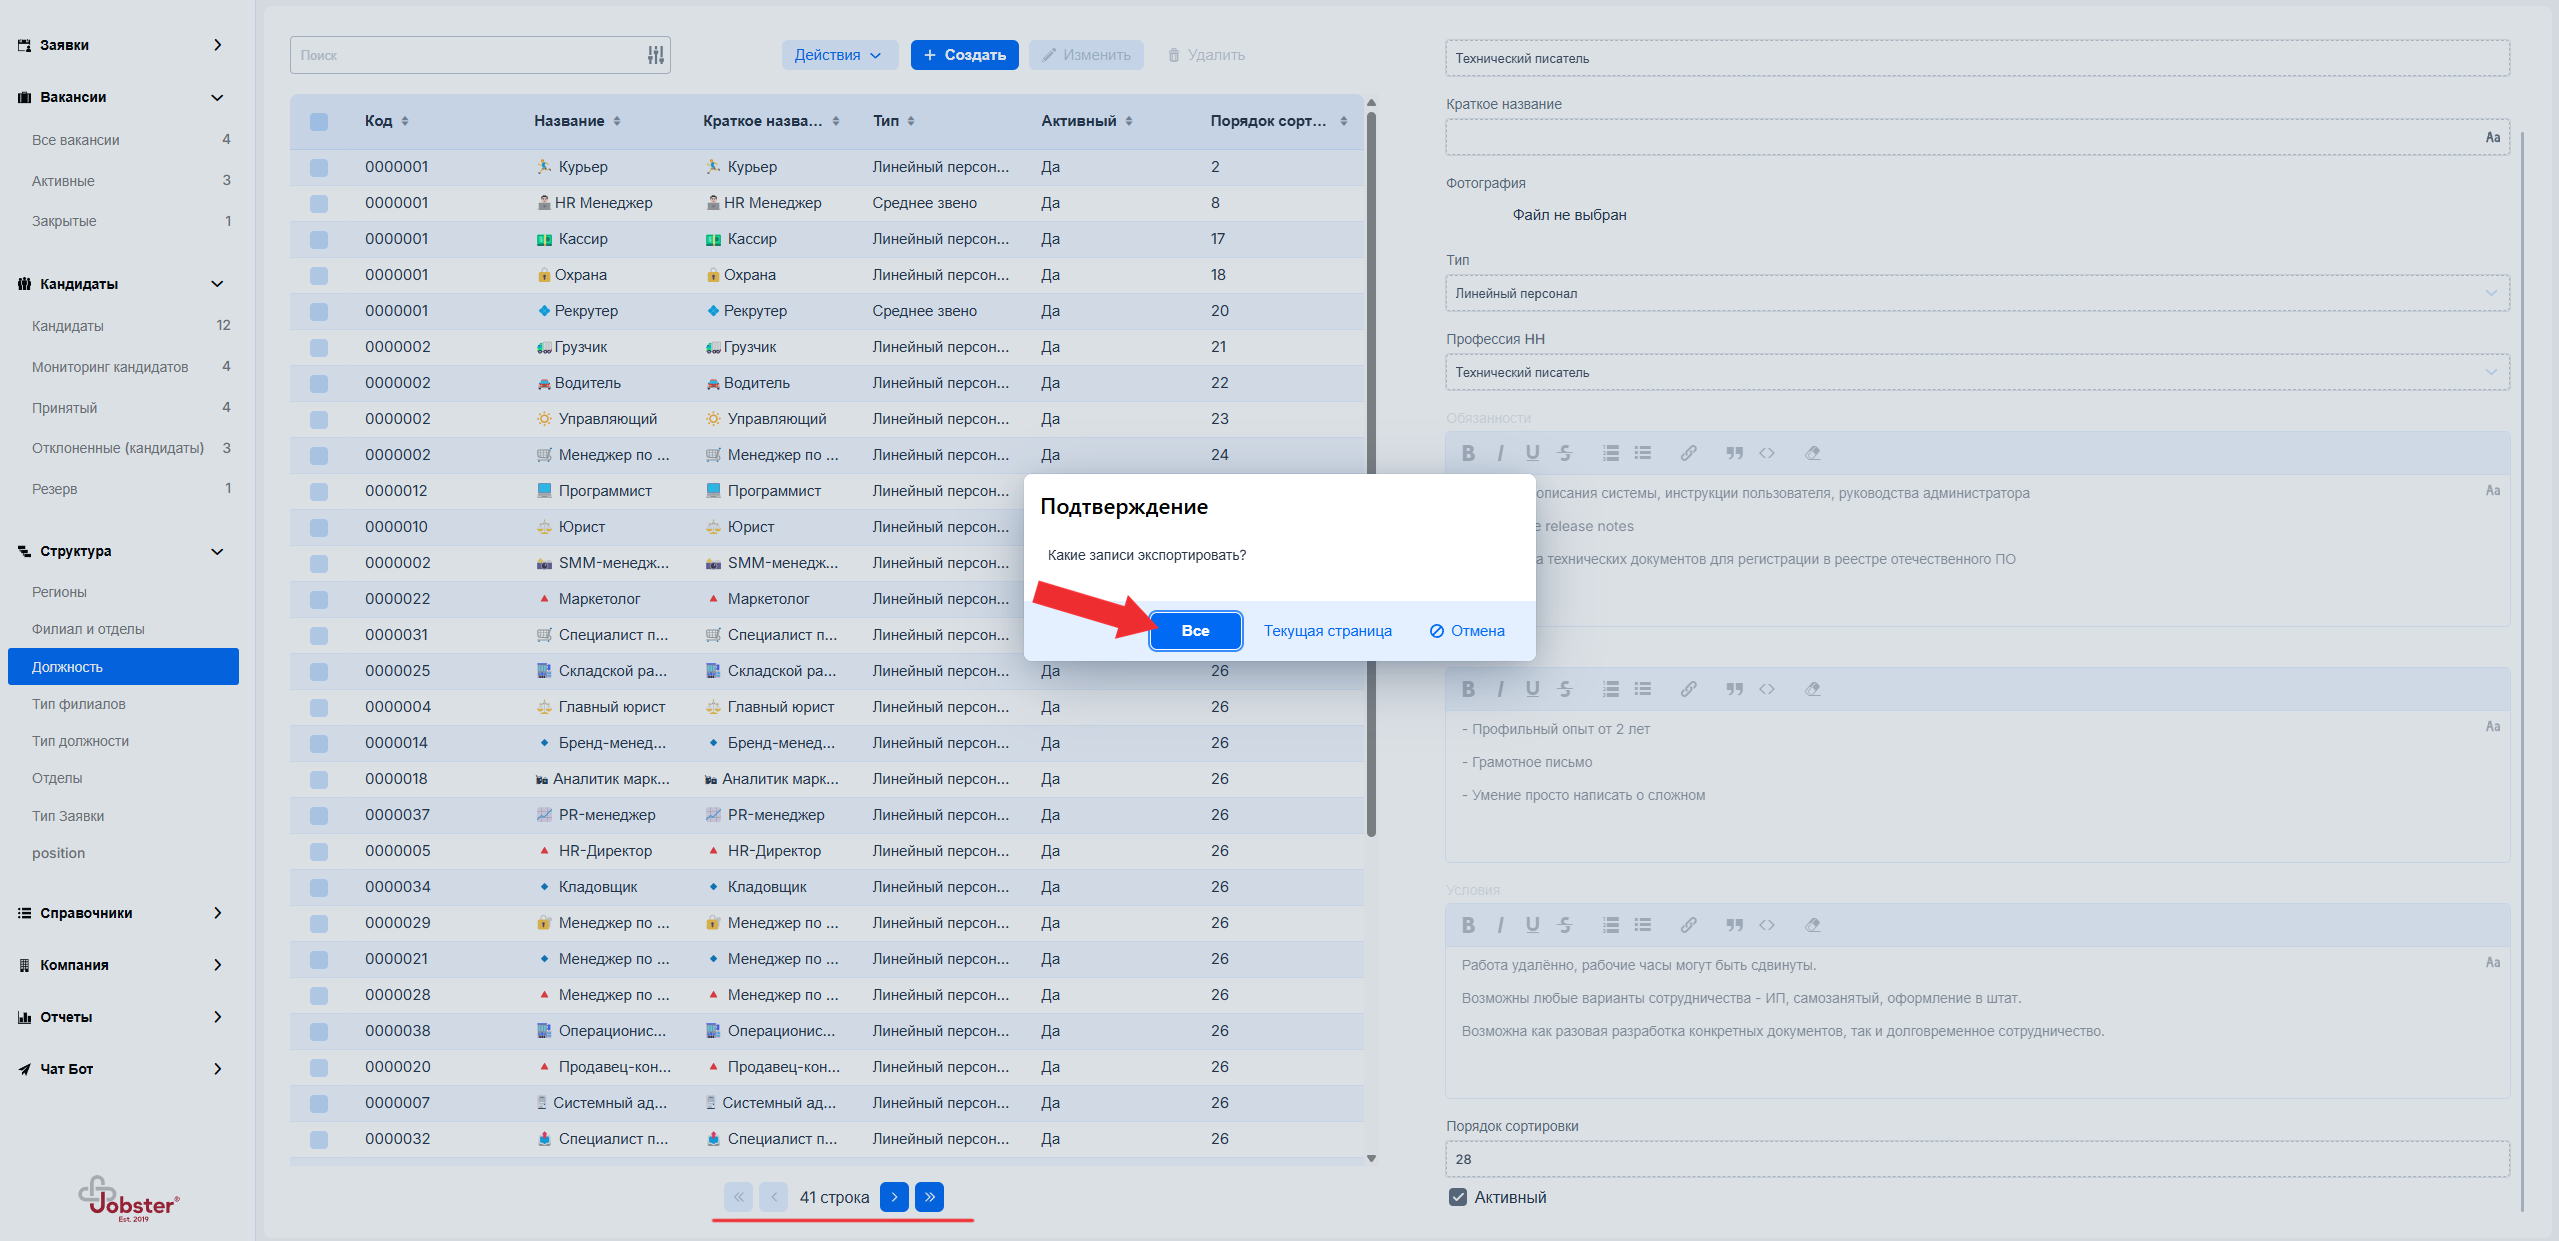Click insert link icon in Обязанности toolbar
The width and height of the screenshot is (2559, 1241).
click(1688, 453)
